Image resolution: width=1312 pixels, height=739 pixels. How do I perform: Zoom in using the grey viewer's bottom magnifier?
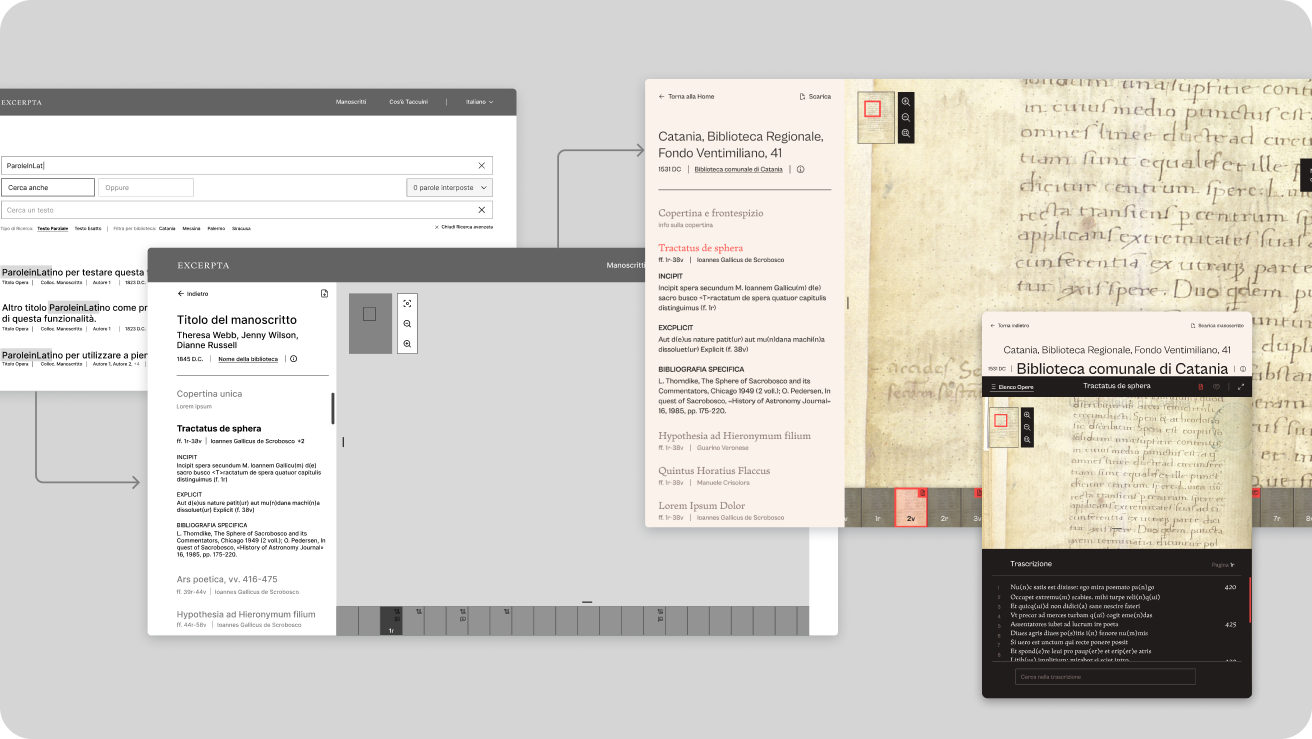[407, 344]
